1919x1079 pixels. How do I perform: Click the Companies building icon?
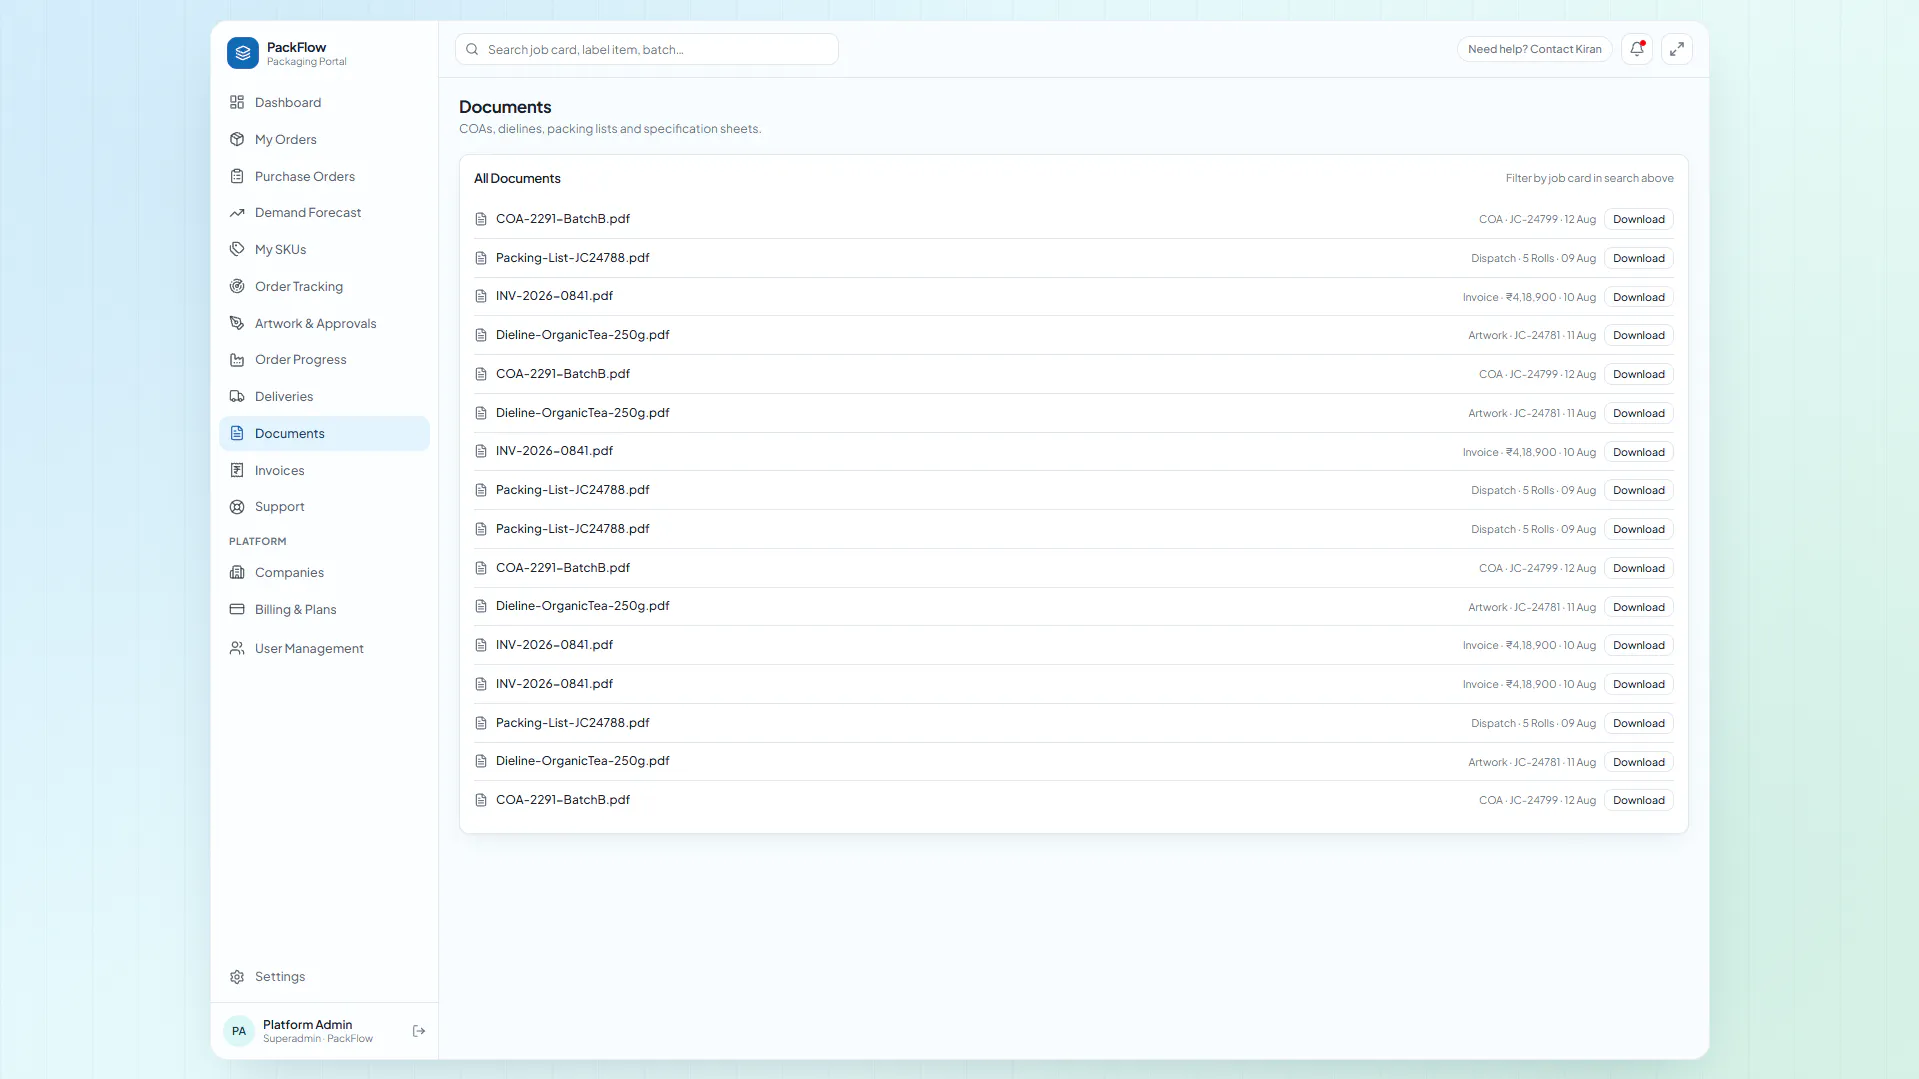point(237,572)
